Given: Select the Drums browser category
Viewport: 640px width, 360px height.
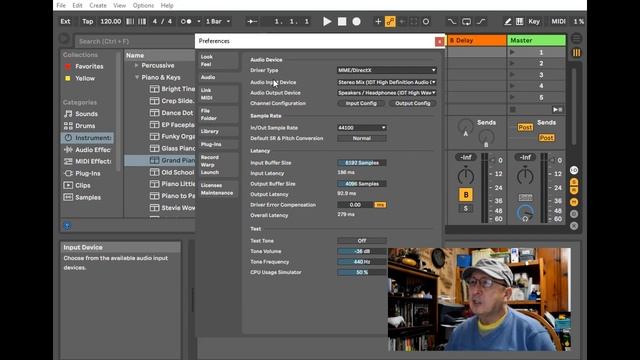Looking at the screenshot, I should coord(85,126).
